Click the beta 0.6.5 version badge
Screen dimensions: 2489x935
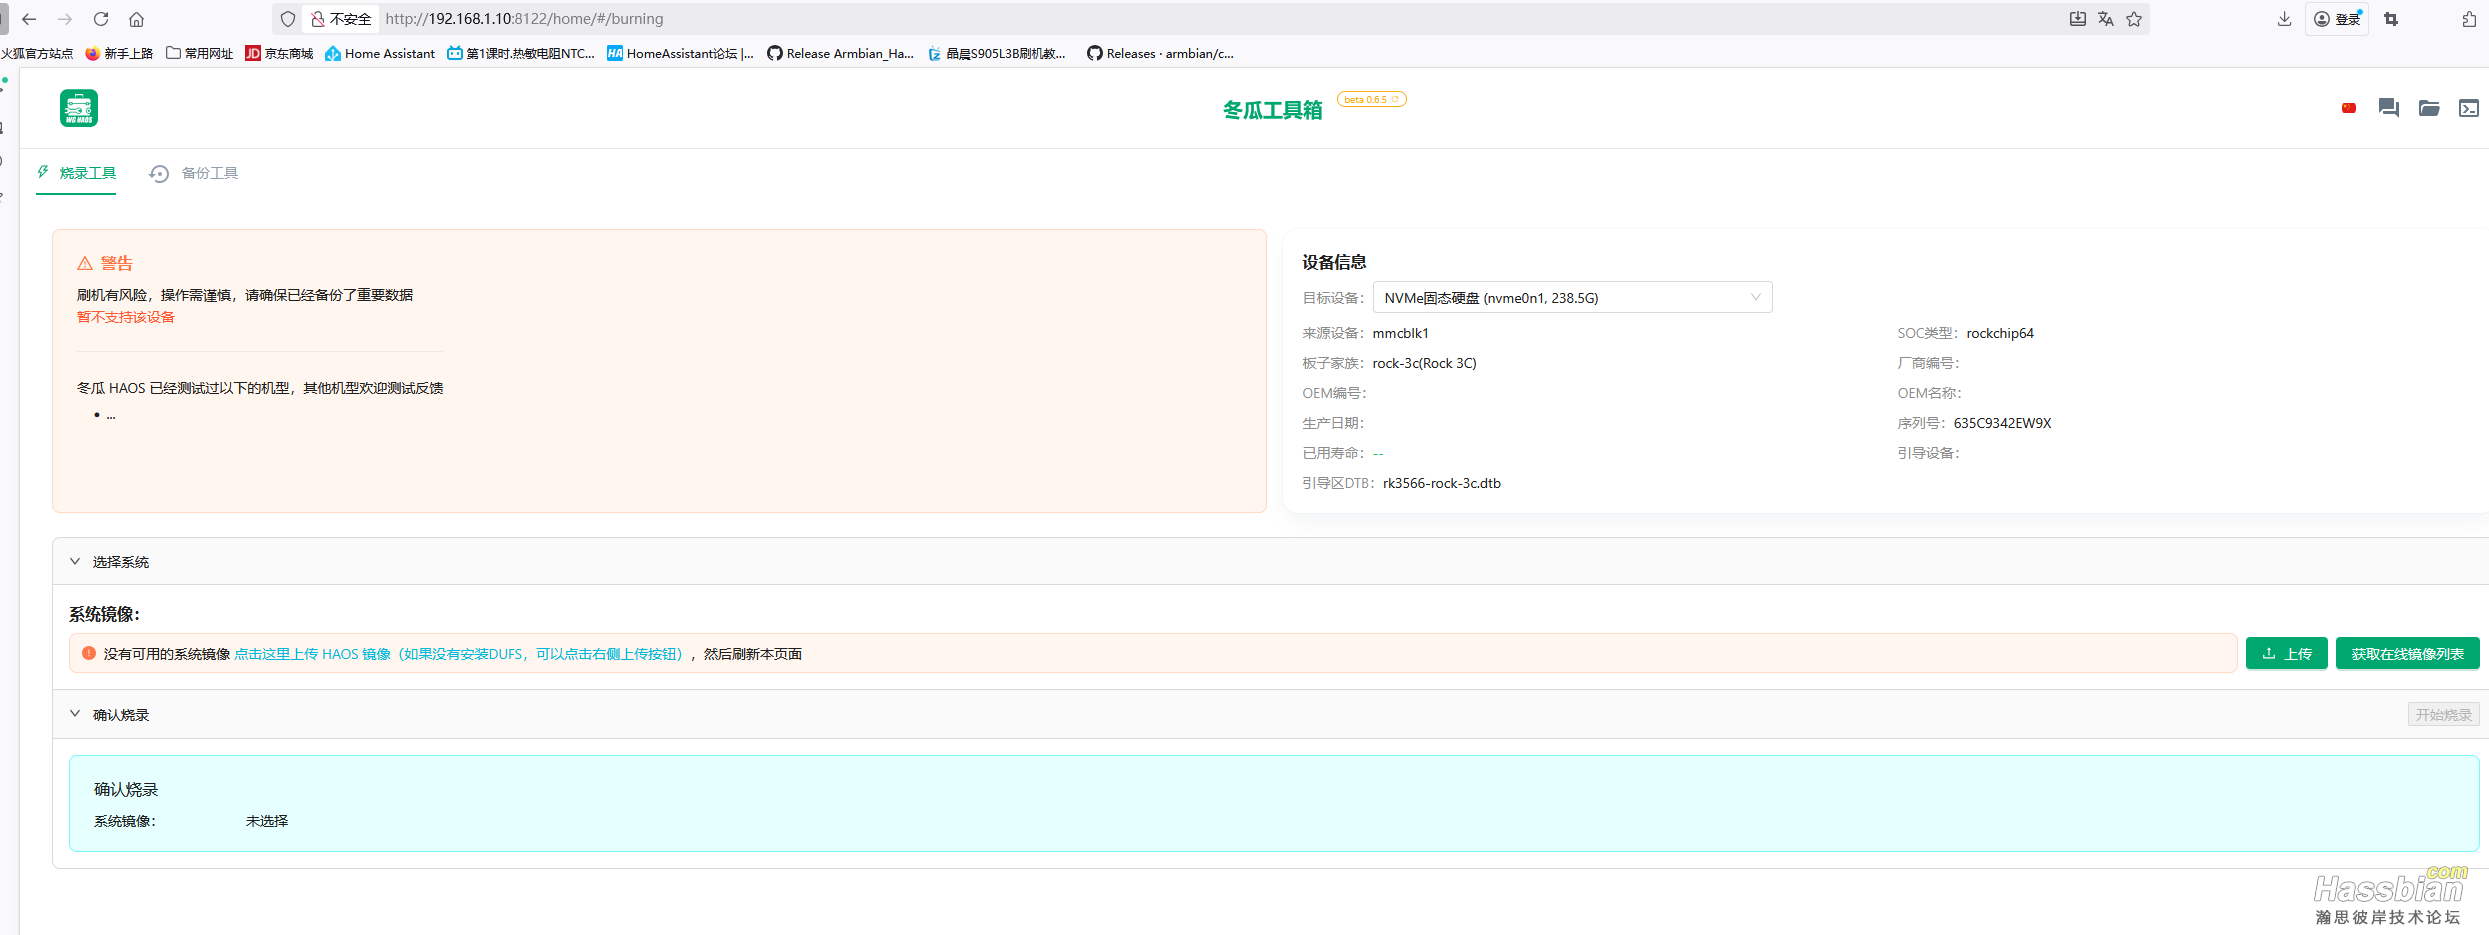(1371, 100)
